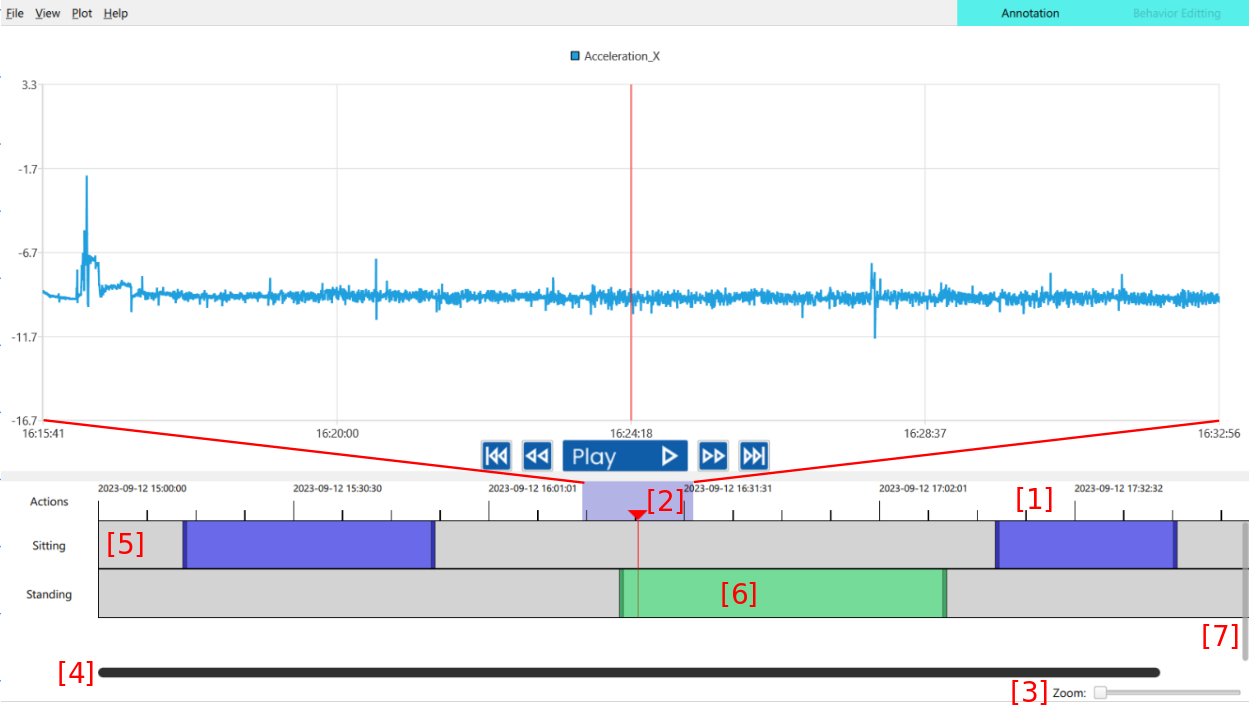1249x707 pixels.
Task: Click the Zoom slider handle
Action: click(x=1100, y=692)
